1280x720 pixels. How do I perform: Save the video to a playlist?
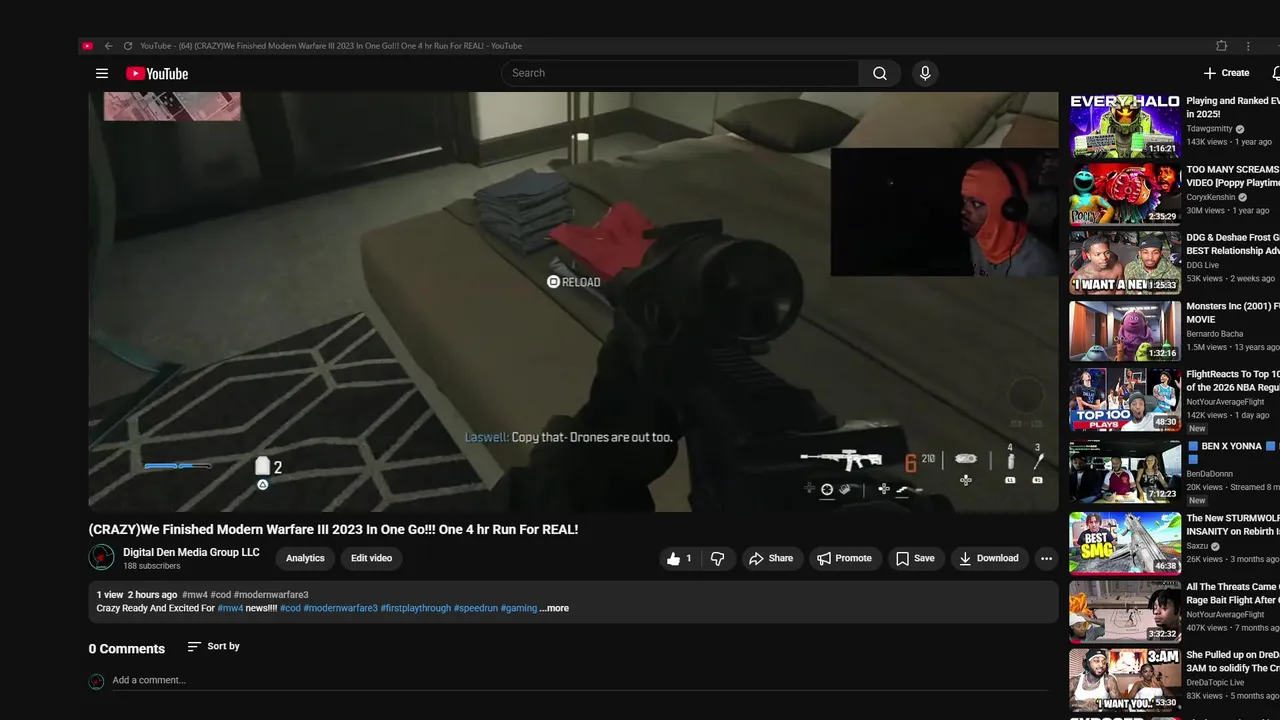click(915, 558)
